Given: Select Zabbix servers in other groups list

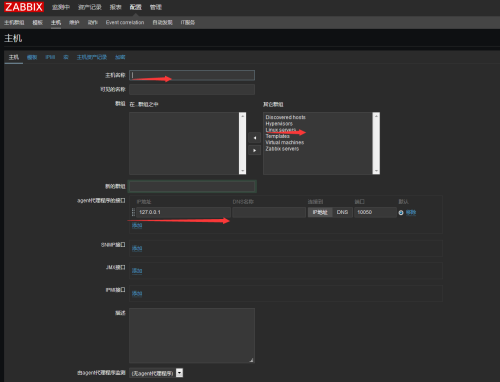Looking at the screenshot, I should 282,149.
